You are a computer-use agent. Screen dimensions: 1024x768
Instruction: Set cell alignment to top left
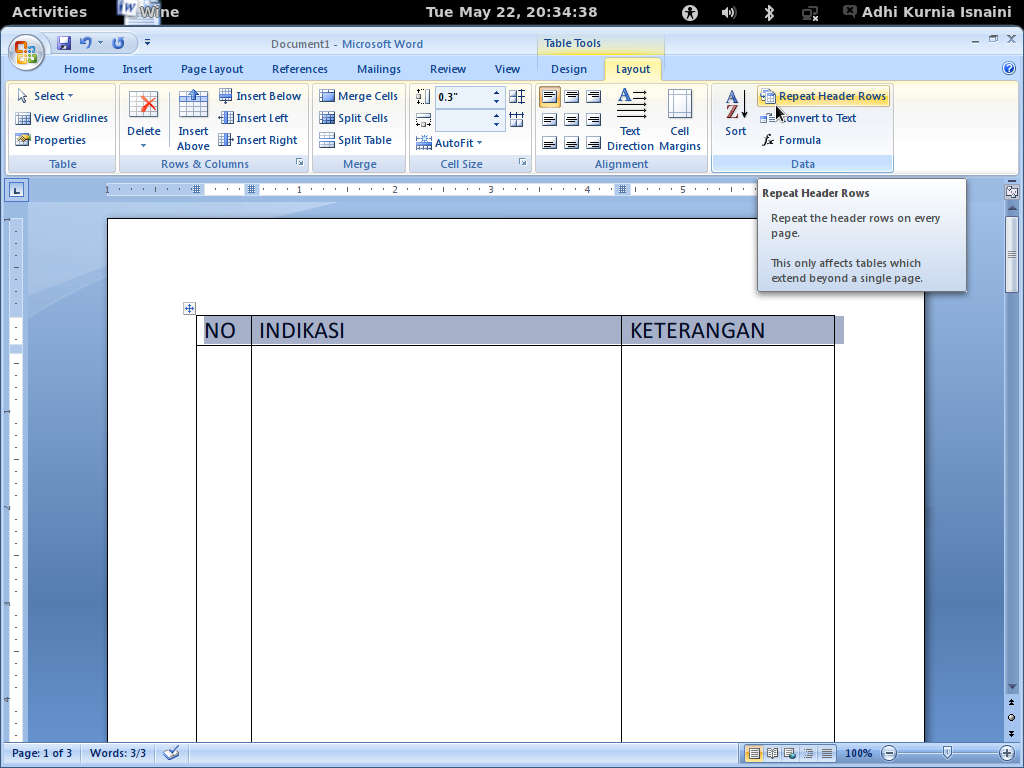click(x=549, y=97)
